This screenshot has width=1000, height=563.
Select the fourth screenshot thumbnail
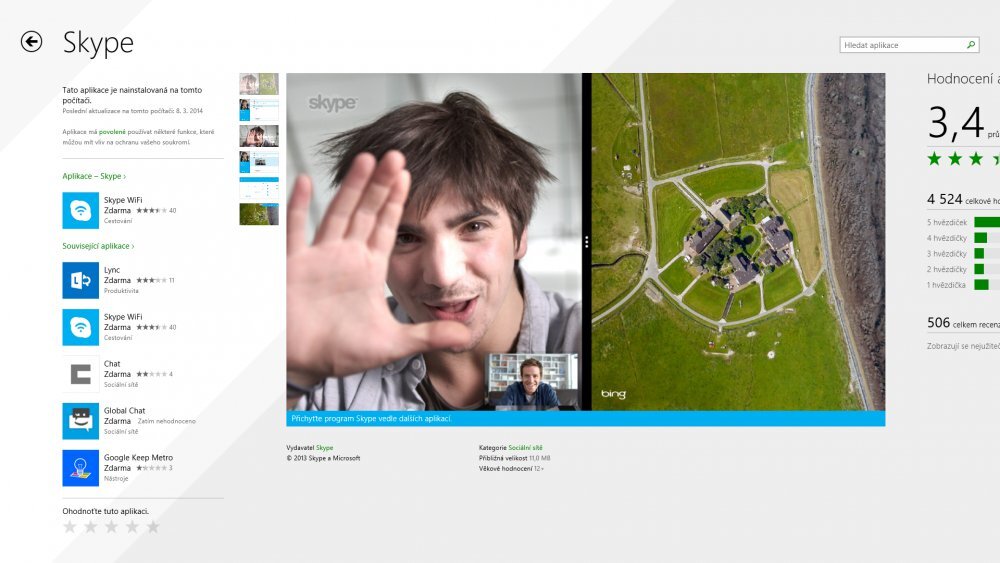point(259,162)
